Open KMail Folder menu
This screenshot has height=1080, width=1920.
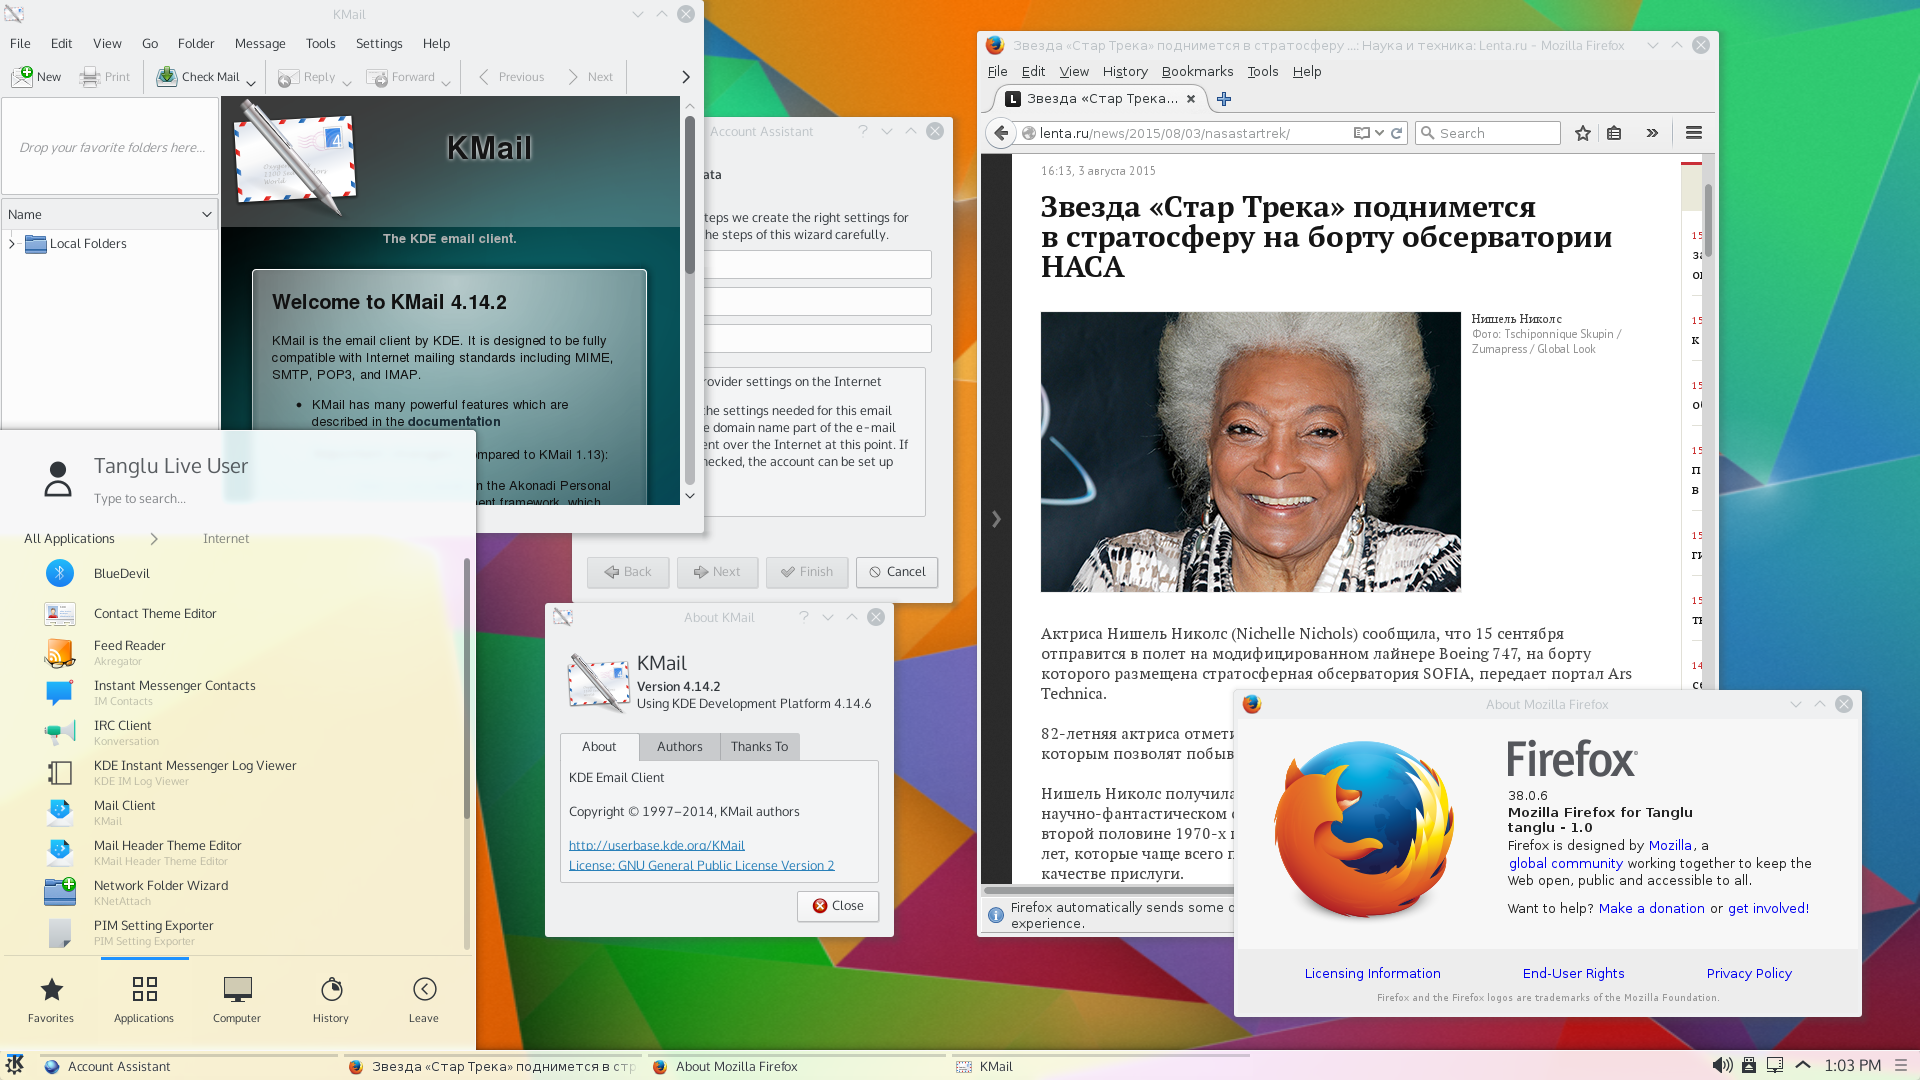[x=196, y=44]
